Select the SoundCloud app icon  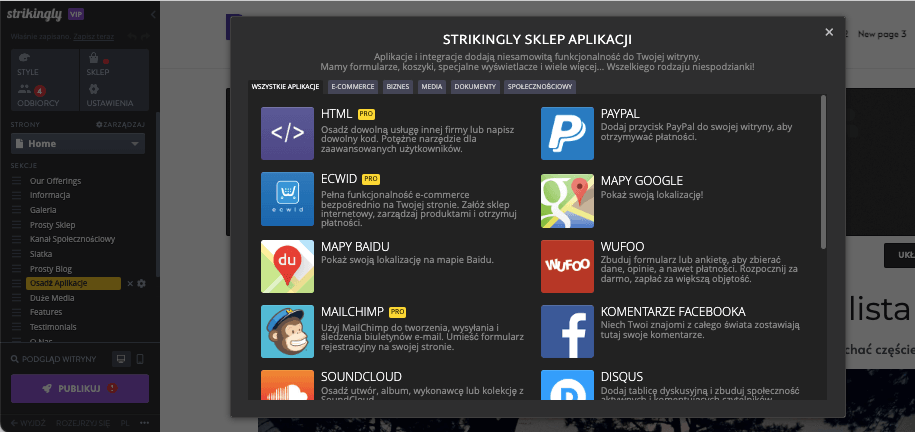point(287,385)
